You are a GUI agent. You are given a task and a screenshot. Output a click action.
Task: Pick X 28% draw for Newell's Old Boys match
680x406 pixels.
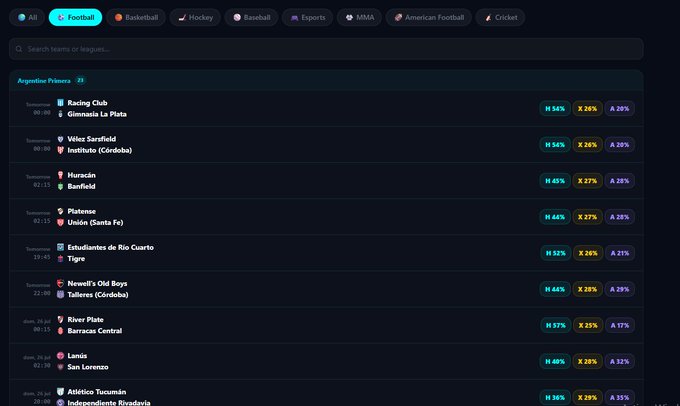click(x=588, y=289)
